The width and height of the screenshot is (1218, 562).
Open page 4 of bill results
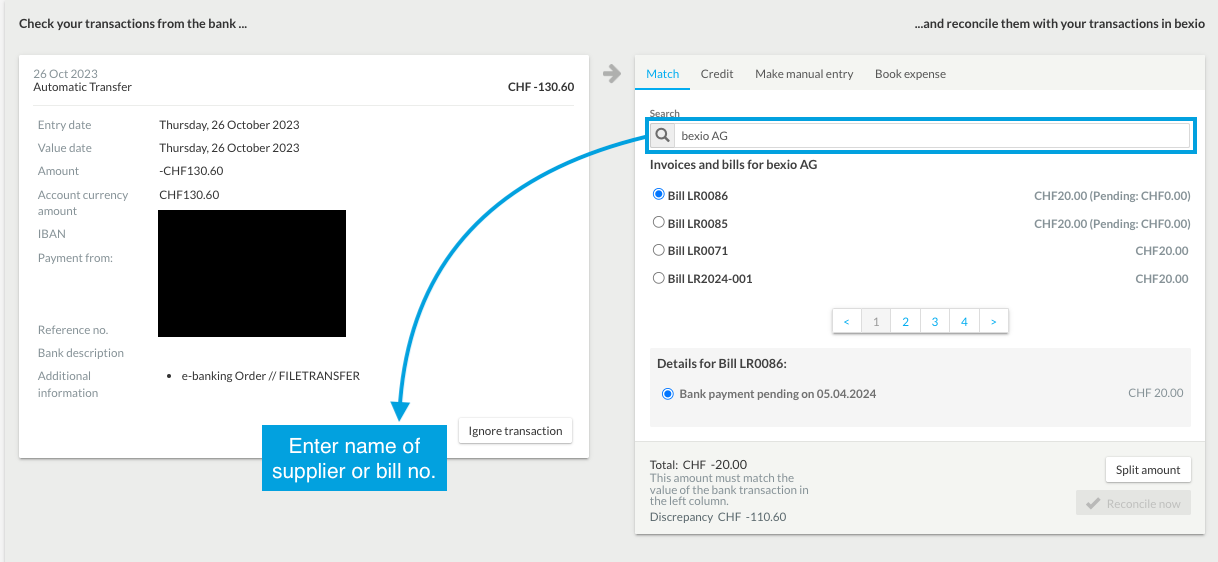[964, 322]
